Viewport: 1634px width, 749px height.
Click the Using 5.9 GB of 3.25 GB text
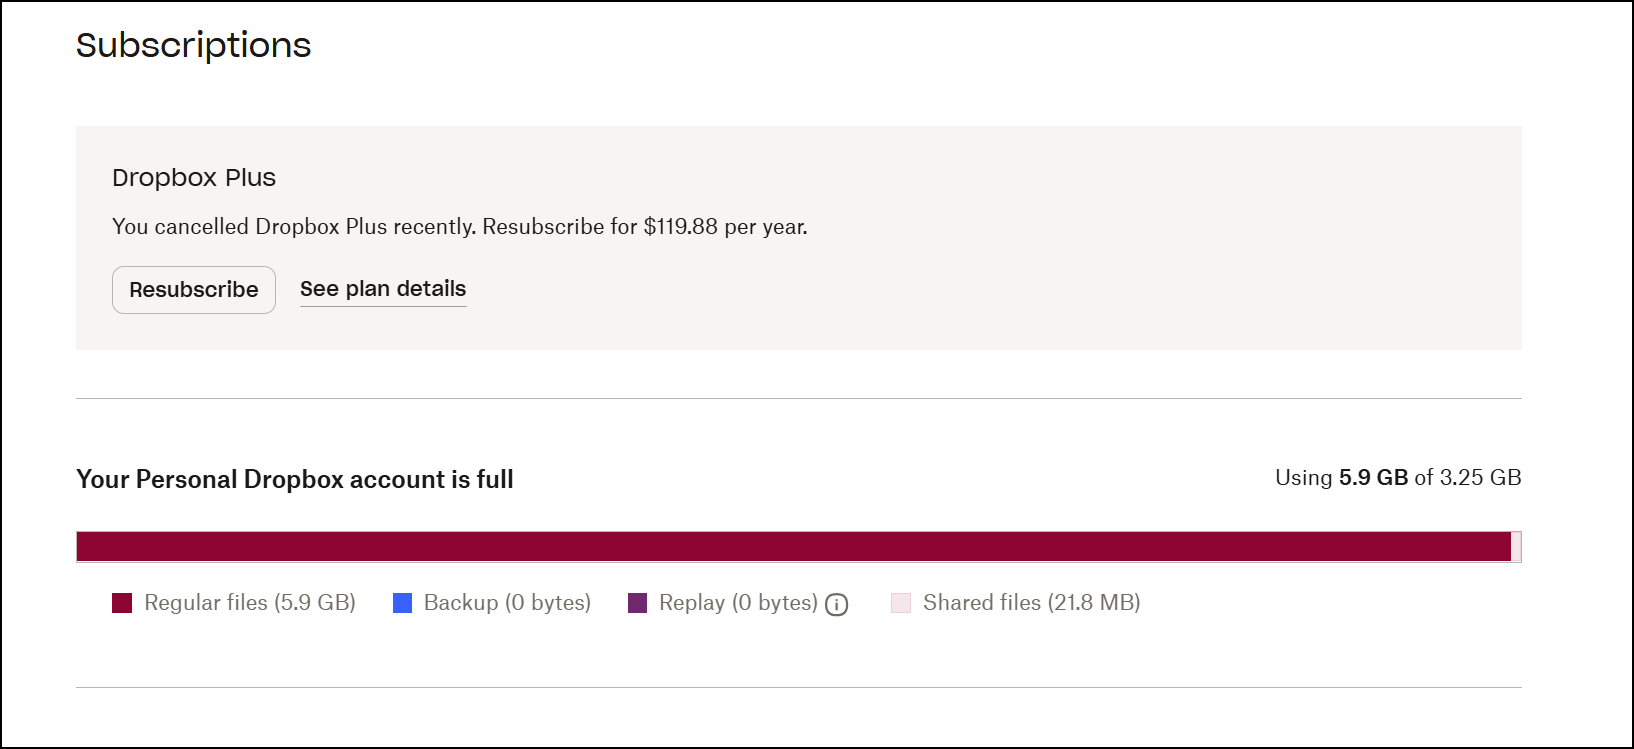coord(1398,478)
